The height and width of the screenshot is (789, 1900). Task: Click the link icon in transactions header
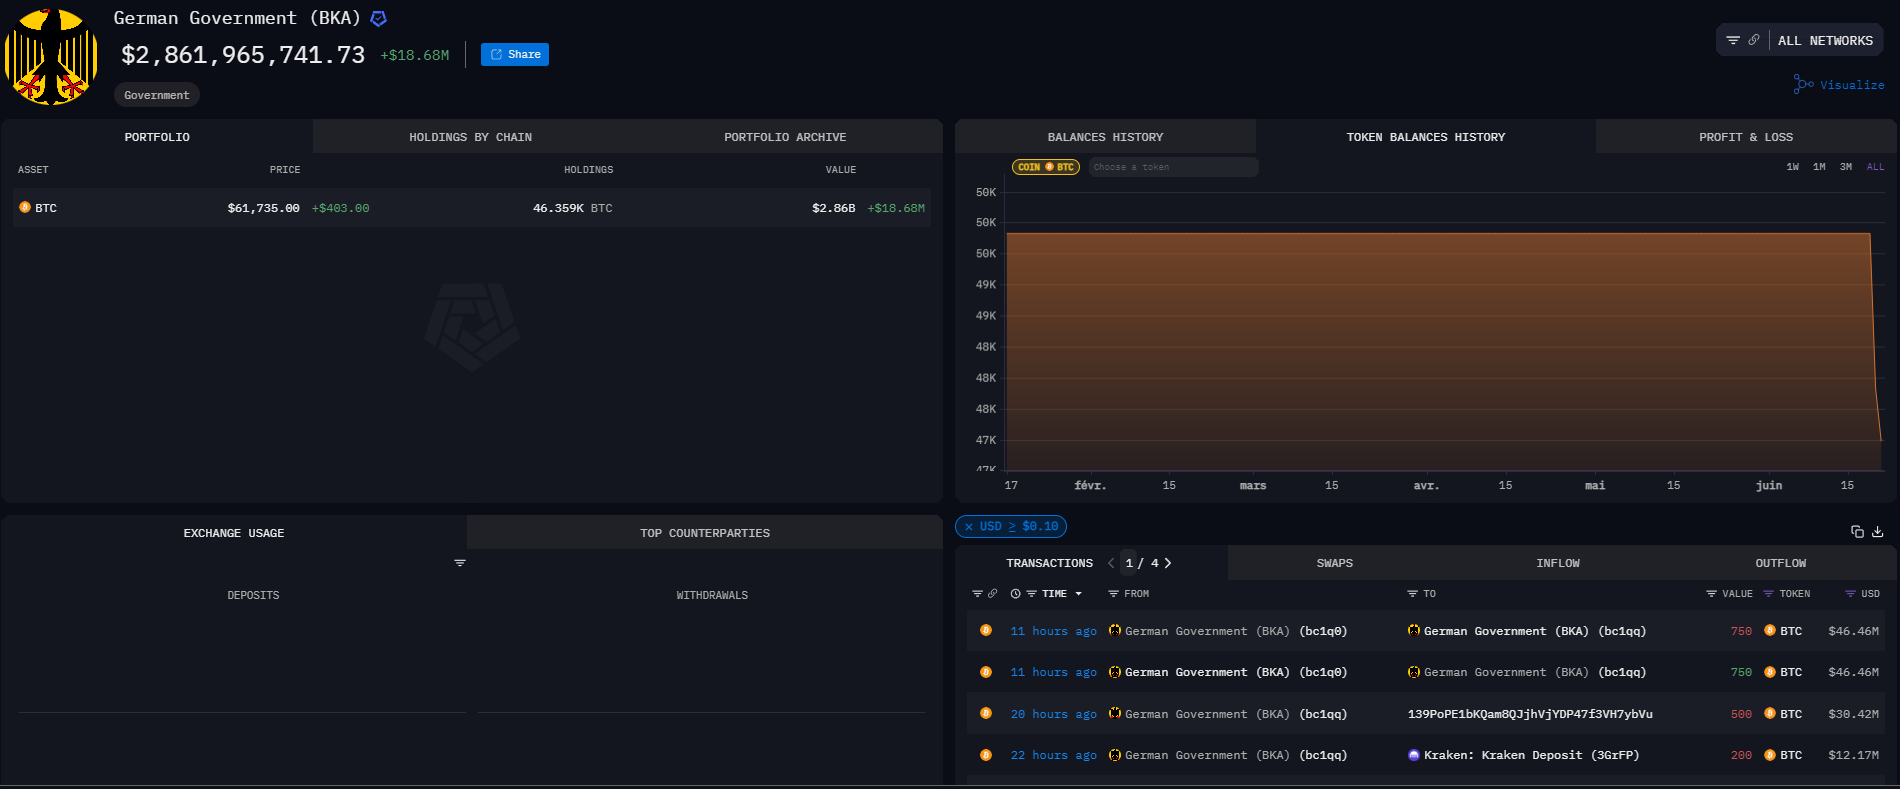tap(993, 594)
